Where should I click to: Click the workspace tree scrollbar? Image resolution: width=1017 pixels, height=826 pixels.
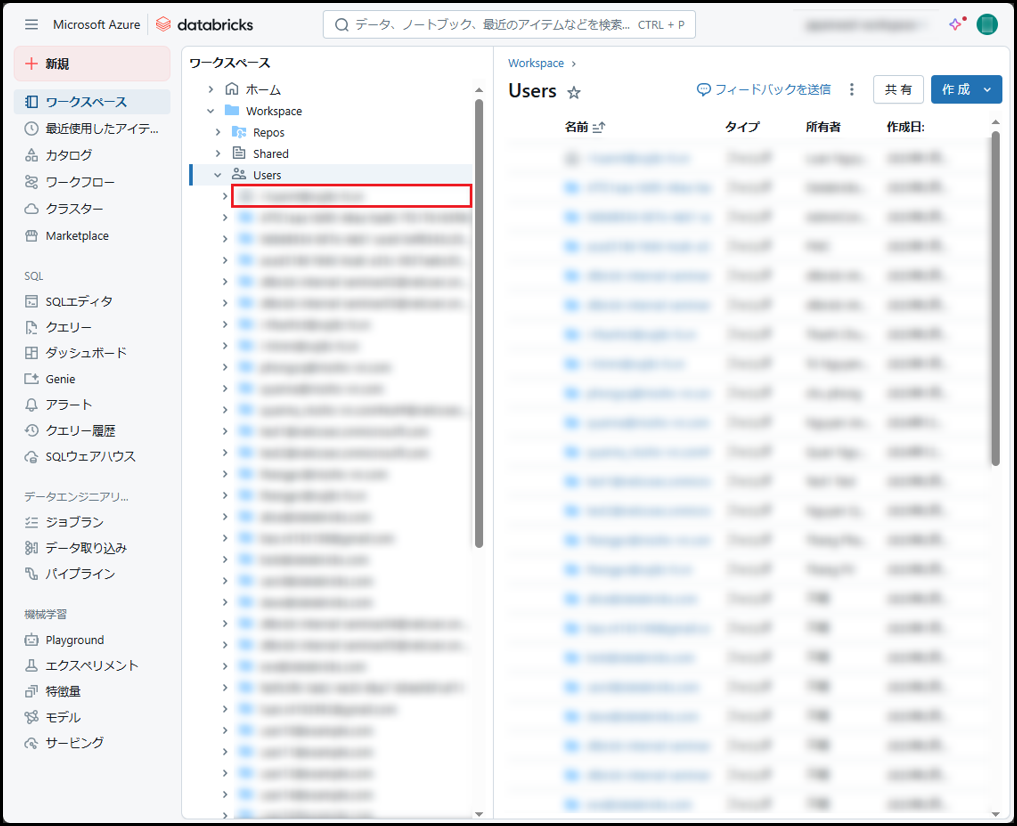[x=479, y=323]
